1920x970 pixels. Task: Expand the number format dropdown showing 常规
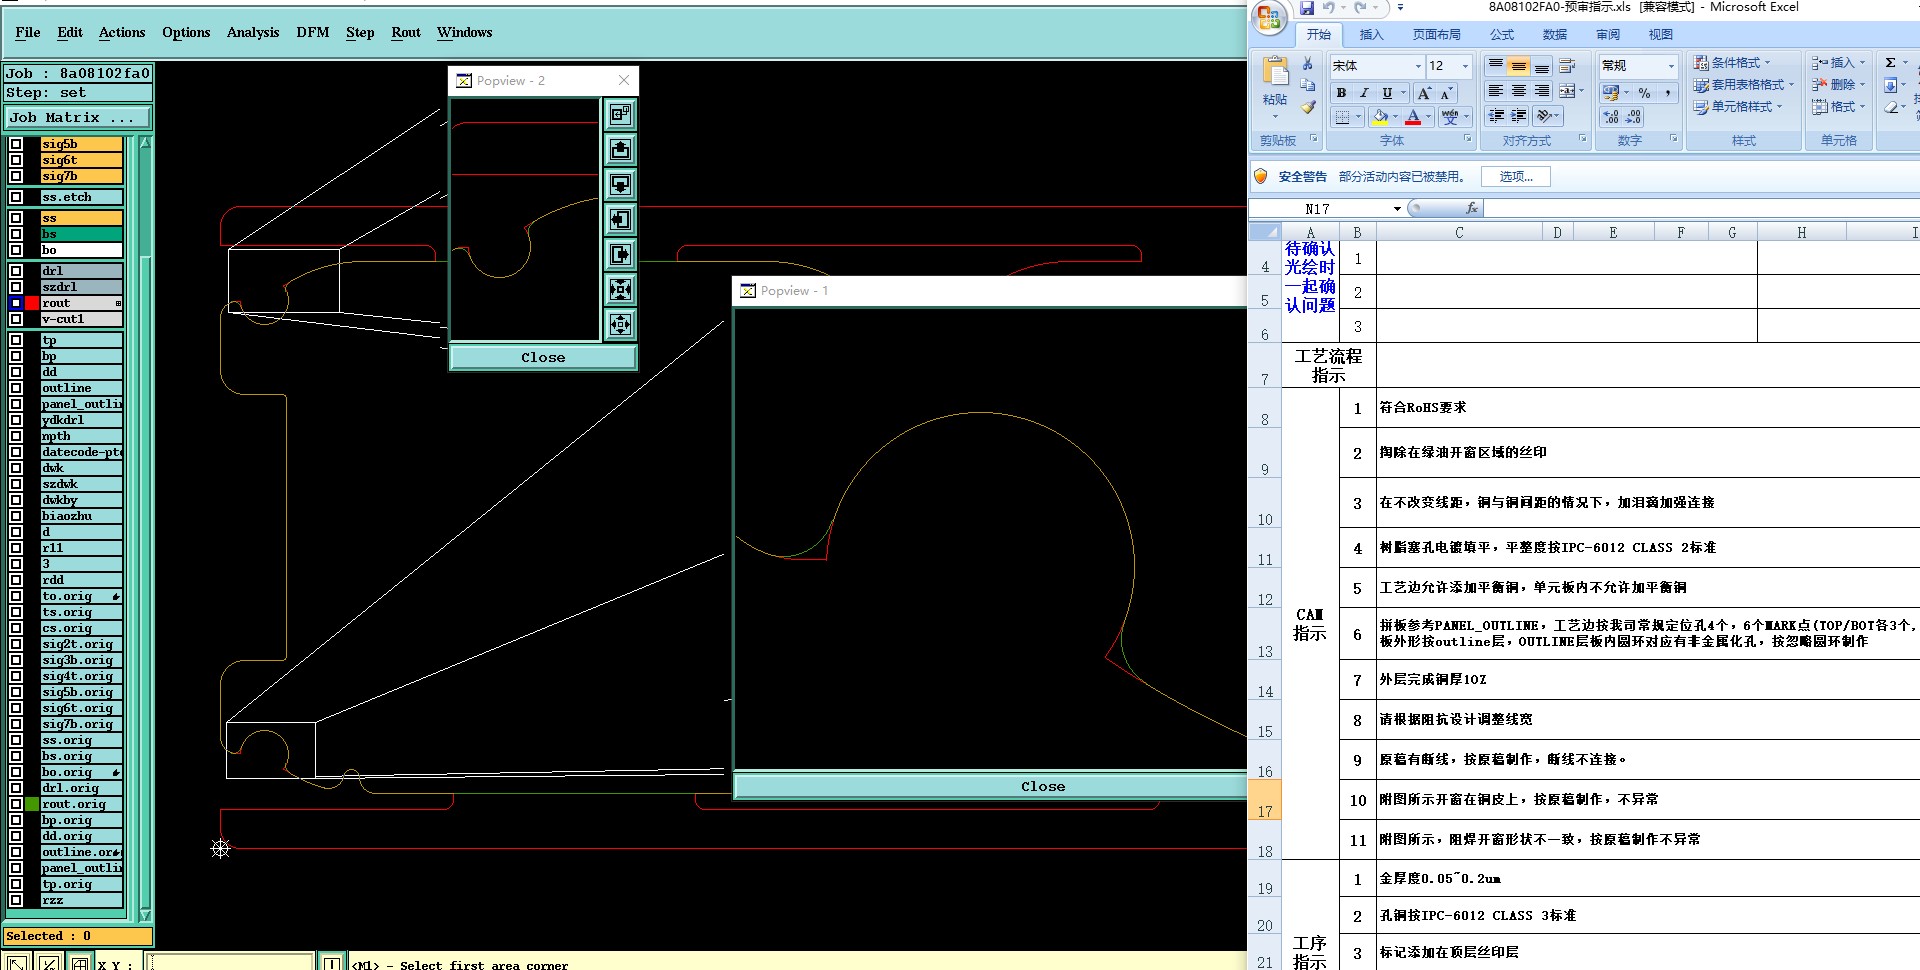1670,66
